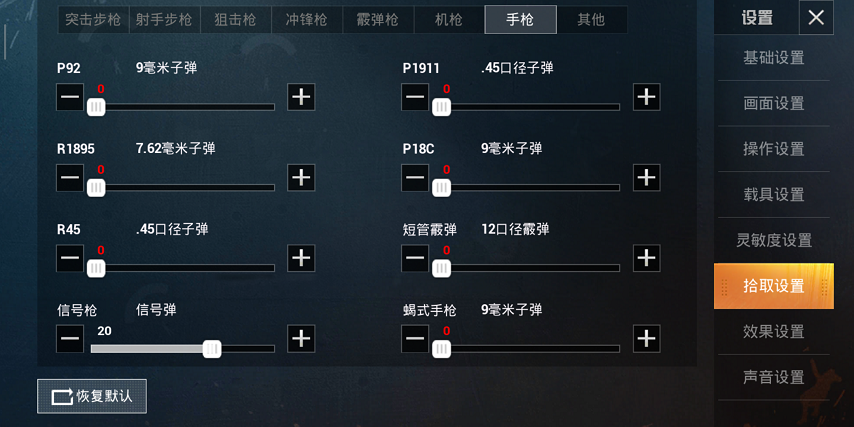Screen dimensions: 854x427
Task: Increase 短管霰弹 12口径霰弹 pickup count
Action: tap(646, 258)
